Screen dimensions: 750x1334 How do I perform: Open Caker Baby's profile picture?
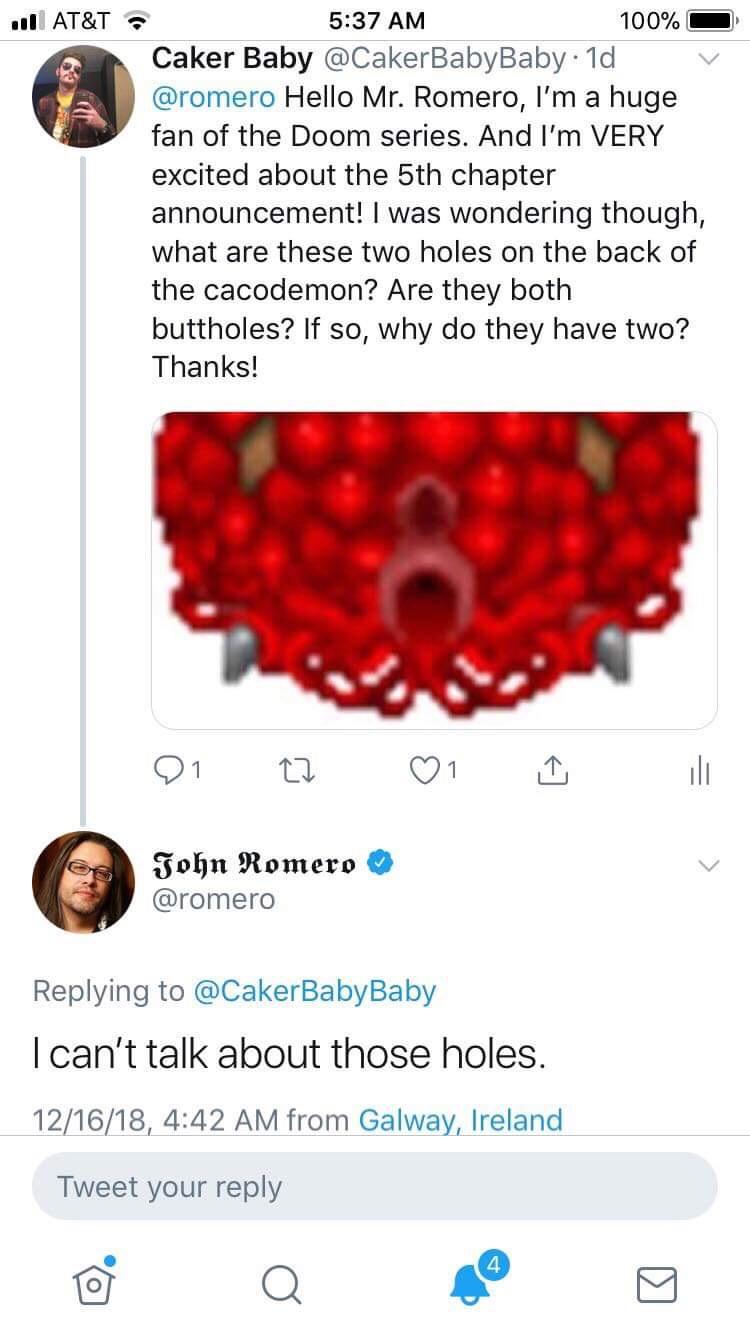[x=83, y=97]
